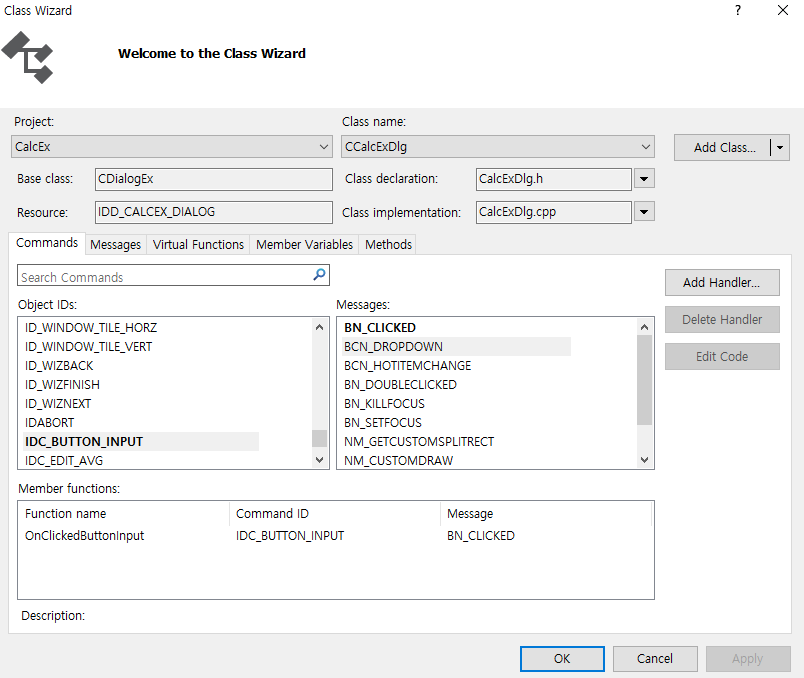
Task: Open the Add Class split-button arrow
Action: (780, 148)
